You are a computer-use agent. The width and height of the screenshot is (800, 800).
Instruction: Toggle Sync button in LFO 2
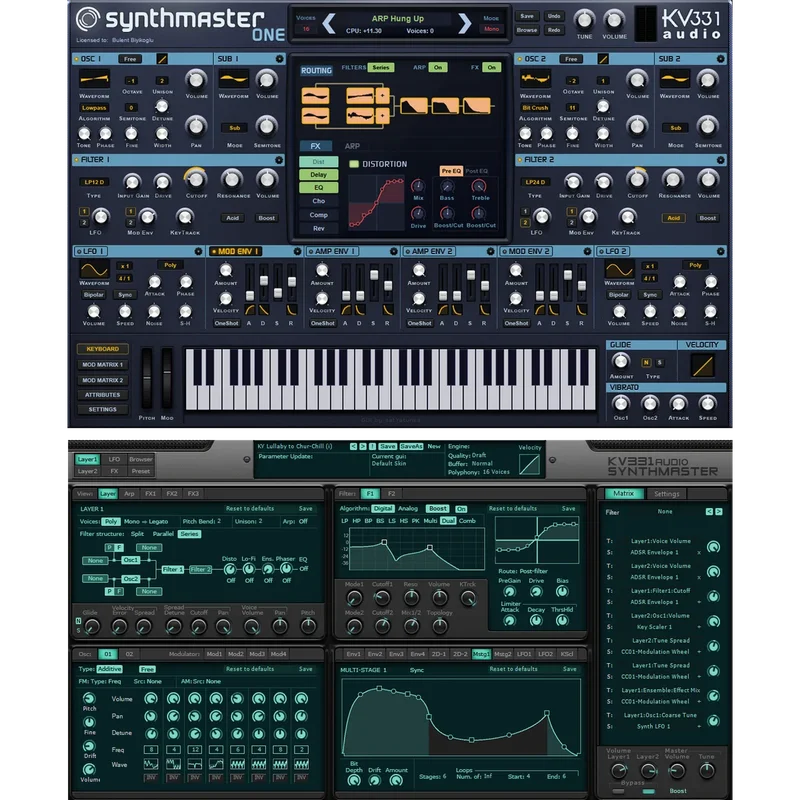[650, 295]
